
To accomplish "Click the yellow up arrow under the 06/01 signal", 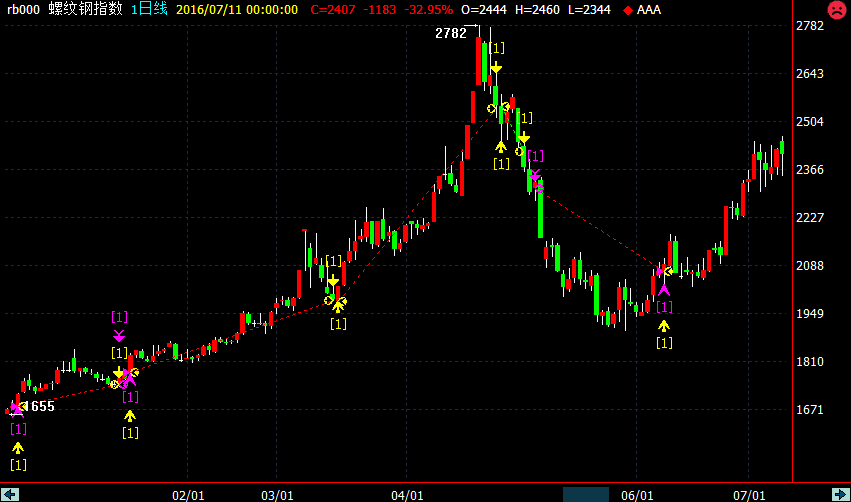I will [663, 326].
